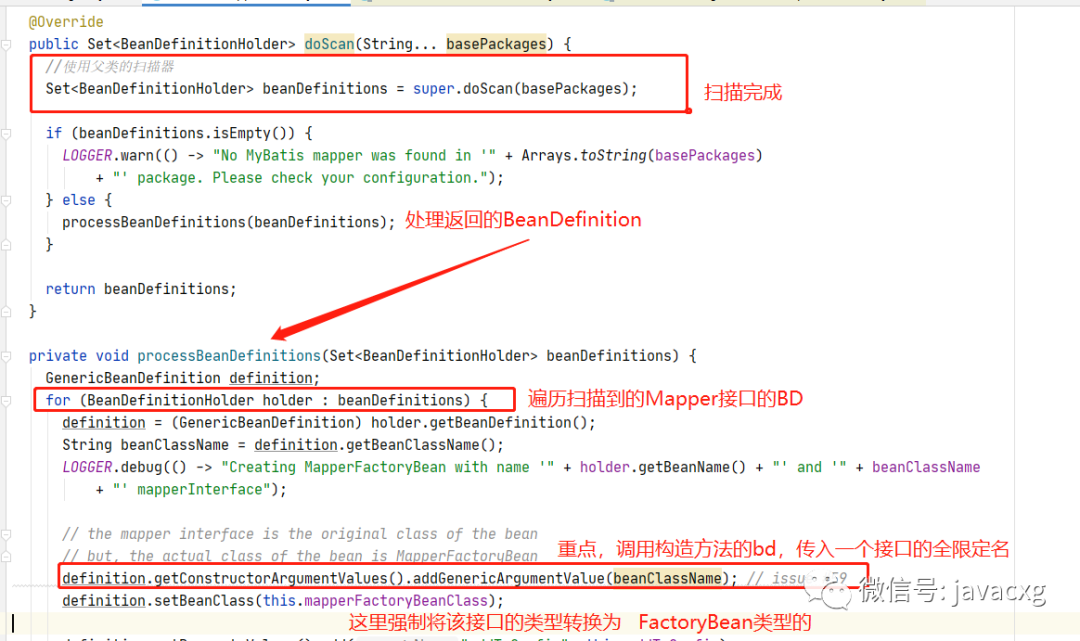Click the 'private' keyword of the processBeanDefinitions declaration

click(x=58, y=355)
